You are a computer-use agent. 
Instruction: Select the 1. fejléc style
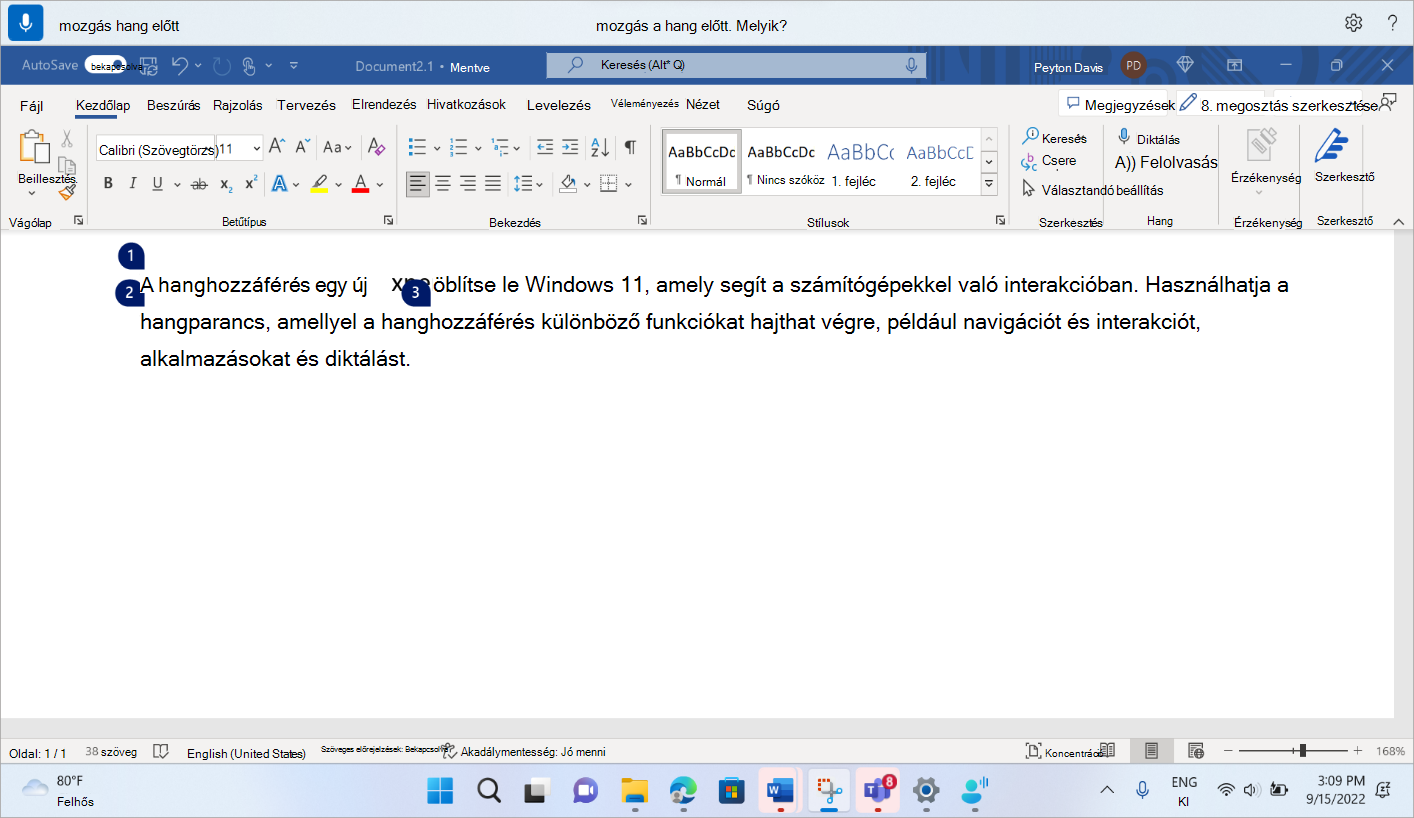859,162
